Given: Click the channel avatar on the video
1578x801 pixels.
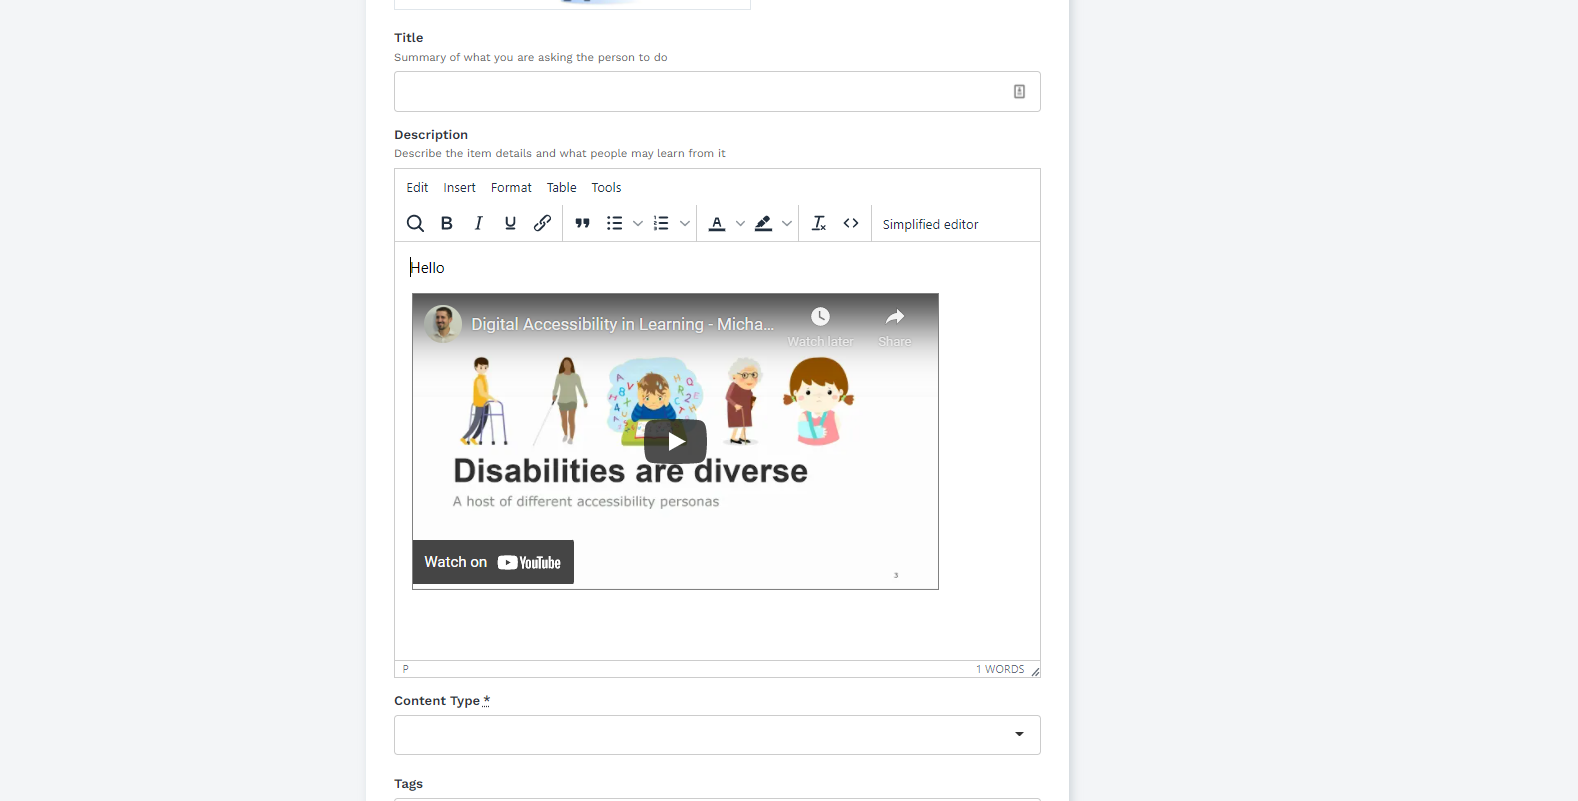Looking at the screenshot, I should pyautogui.click(x=443, y=324).
